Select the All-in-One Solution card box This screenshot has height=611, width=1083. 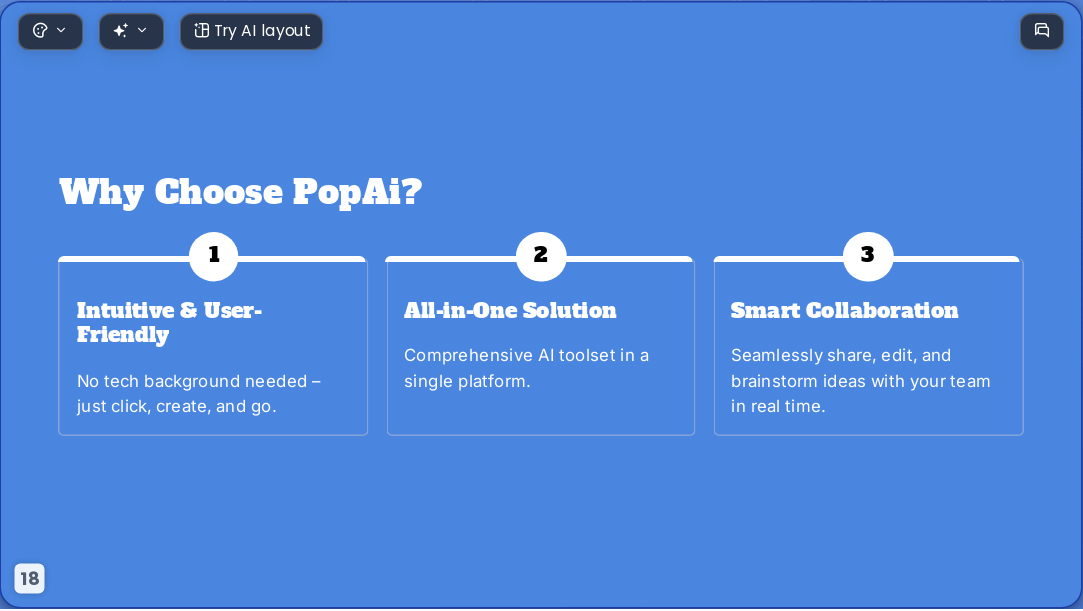pos(541,346)
